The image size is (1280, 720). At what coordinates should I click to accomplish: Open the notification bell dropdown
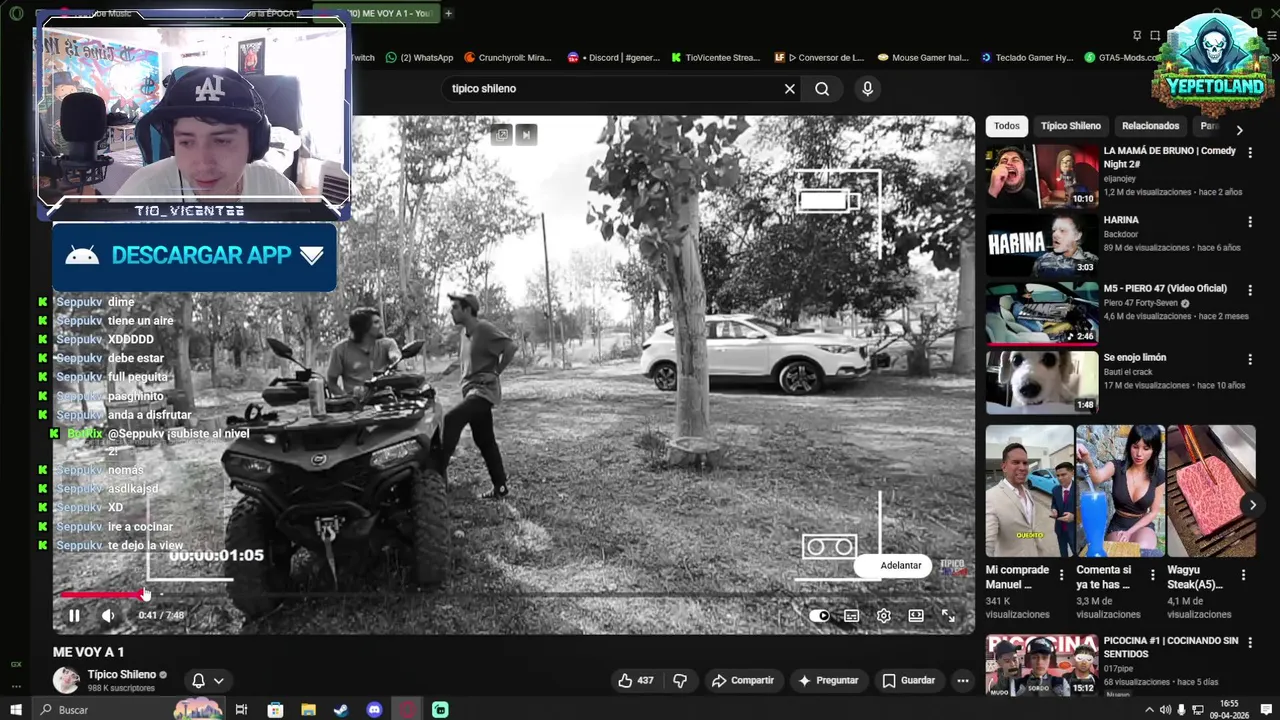[208, 681]
